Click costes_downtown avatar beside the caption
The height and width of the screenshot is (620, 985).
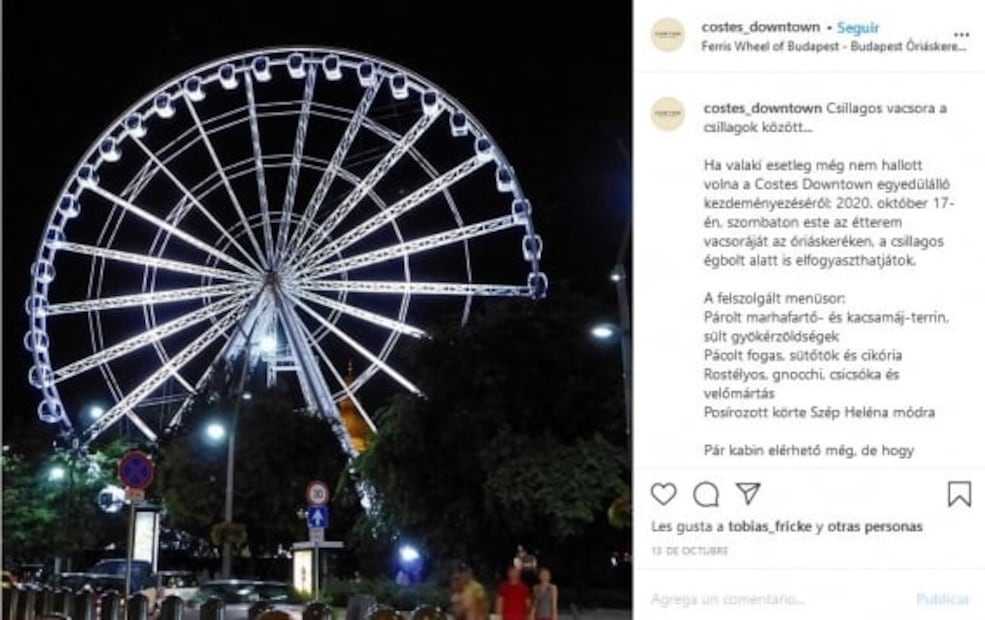click(x=668, y=114)
